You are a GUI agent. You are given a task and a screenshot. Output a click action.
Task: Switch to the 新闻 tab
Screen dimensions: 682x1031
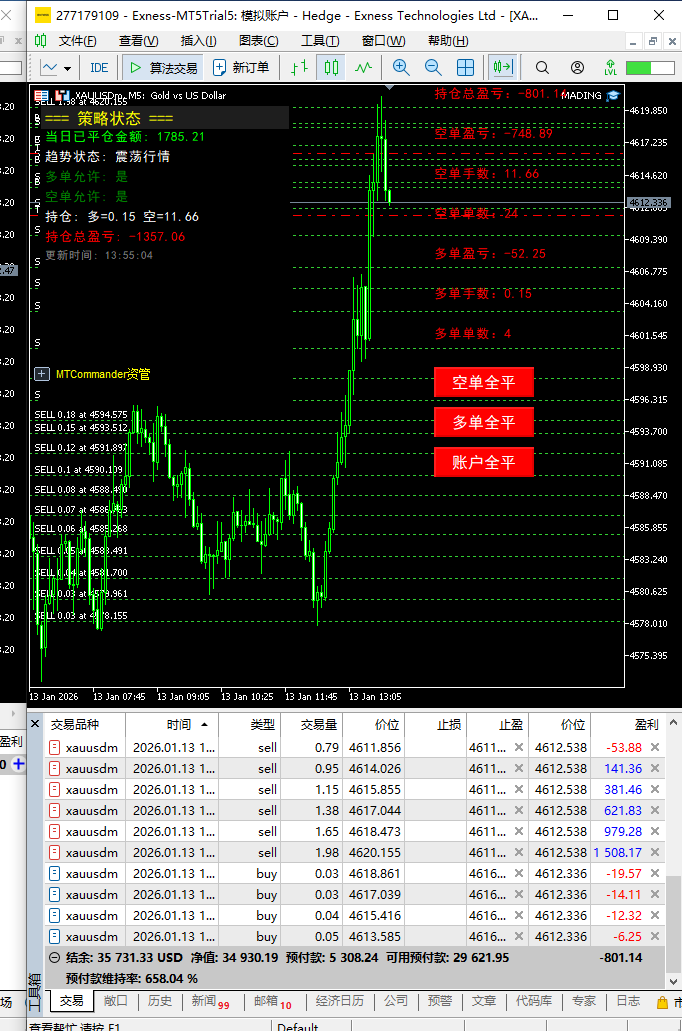tap(210, 1001)
